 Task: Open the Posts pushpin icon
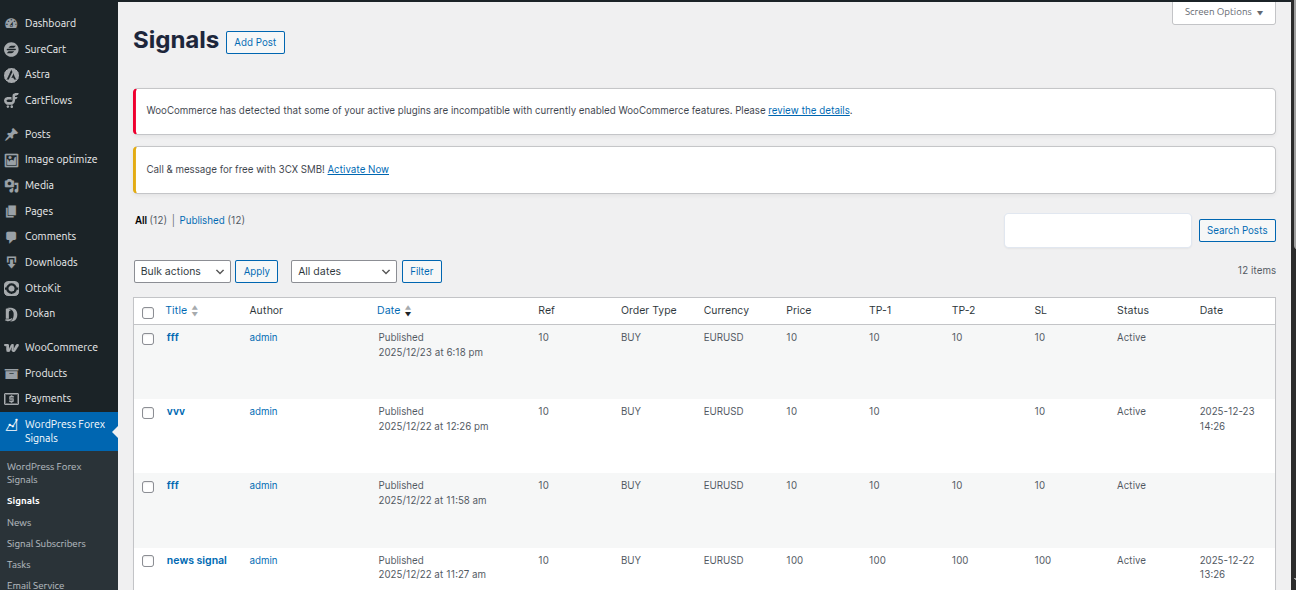(11, 134)
